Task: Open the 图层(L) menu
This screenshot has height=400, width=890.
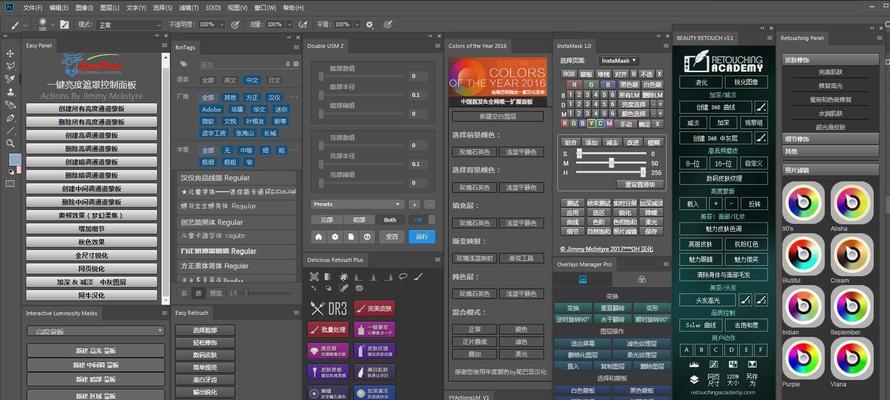Action: [110, 8]
